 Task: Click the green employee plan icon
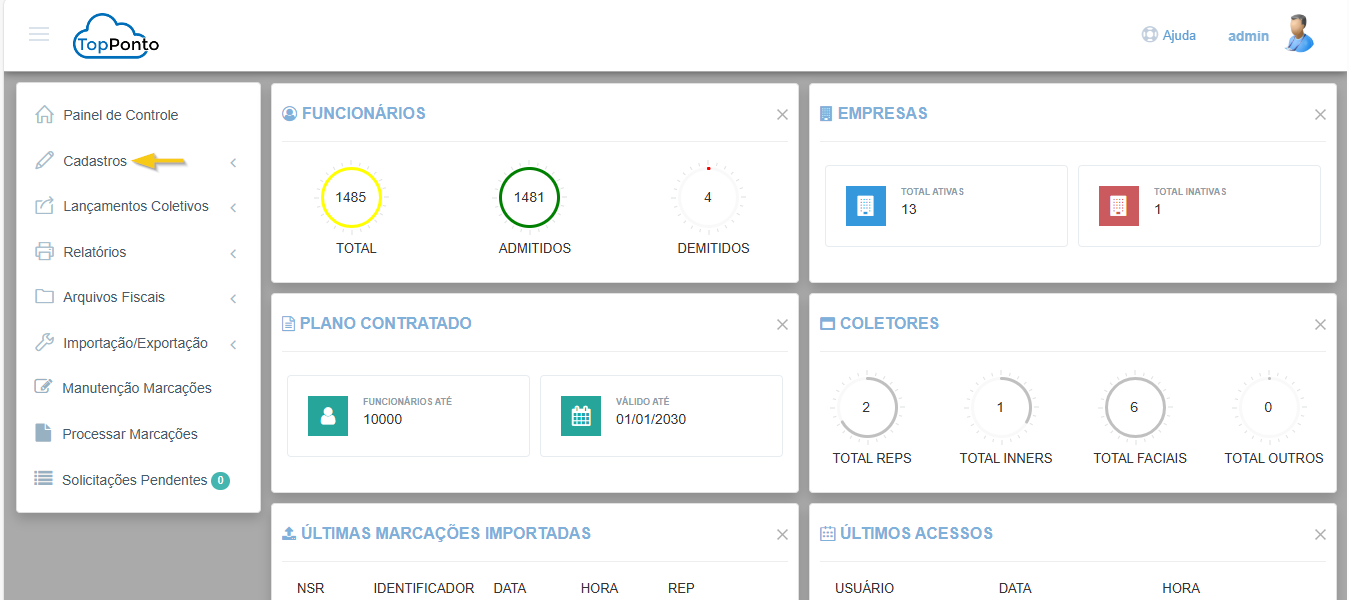[x=328, y=416]
